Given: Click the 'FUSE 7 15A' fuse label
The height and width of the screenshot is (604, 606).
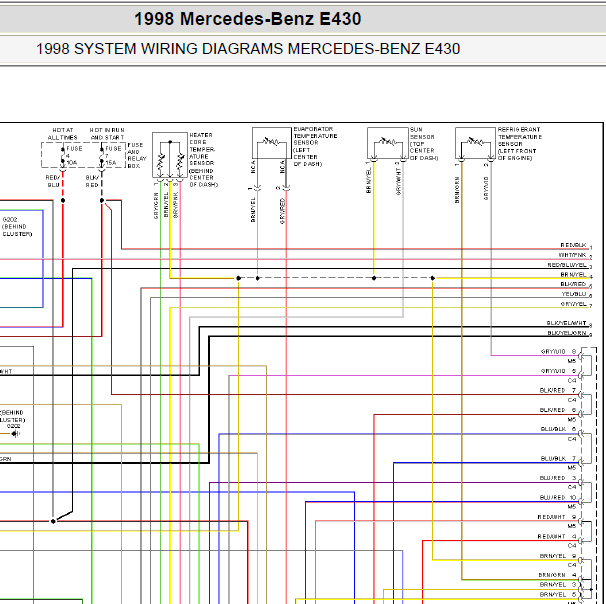Looking at the screenshot, I should (112, 155).
